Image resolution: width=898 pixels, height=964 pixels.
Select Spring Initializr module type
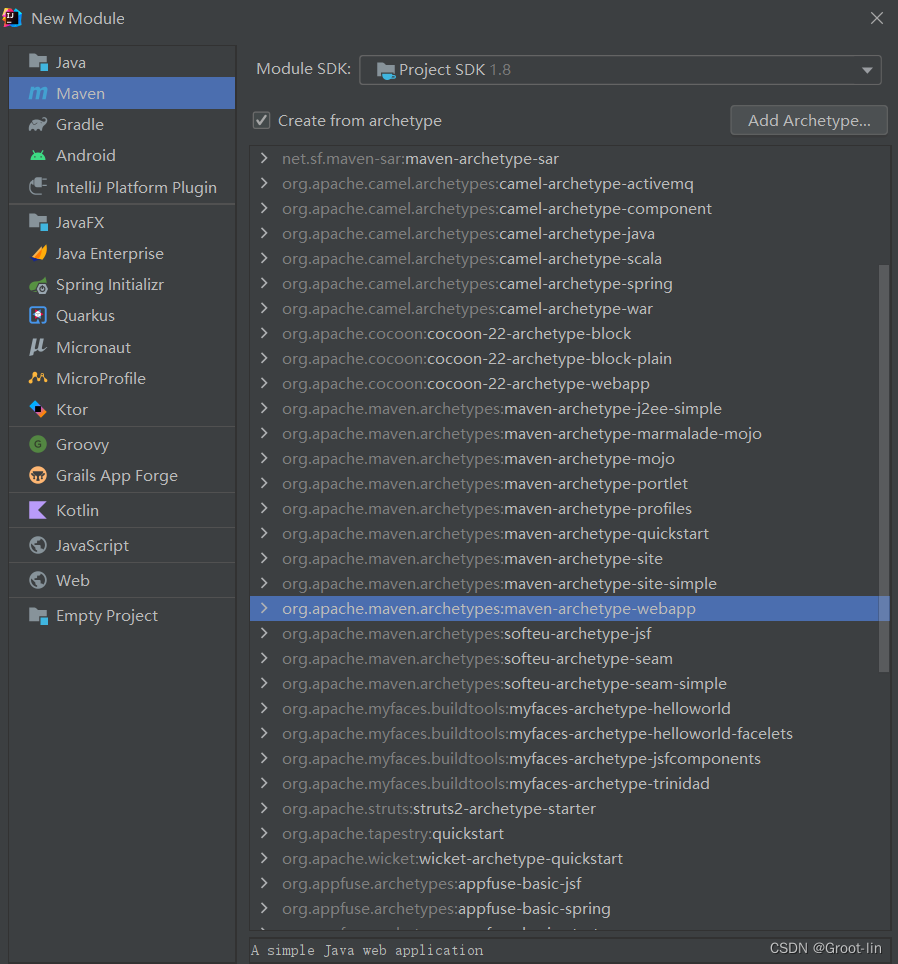[x=122, y=285]
